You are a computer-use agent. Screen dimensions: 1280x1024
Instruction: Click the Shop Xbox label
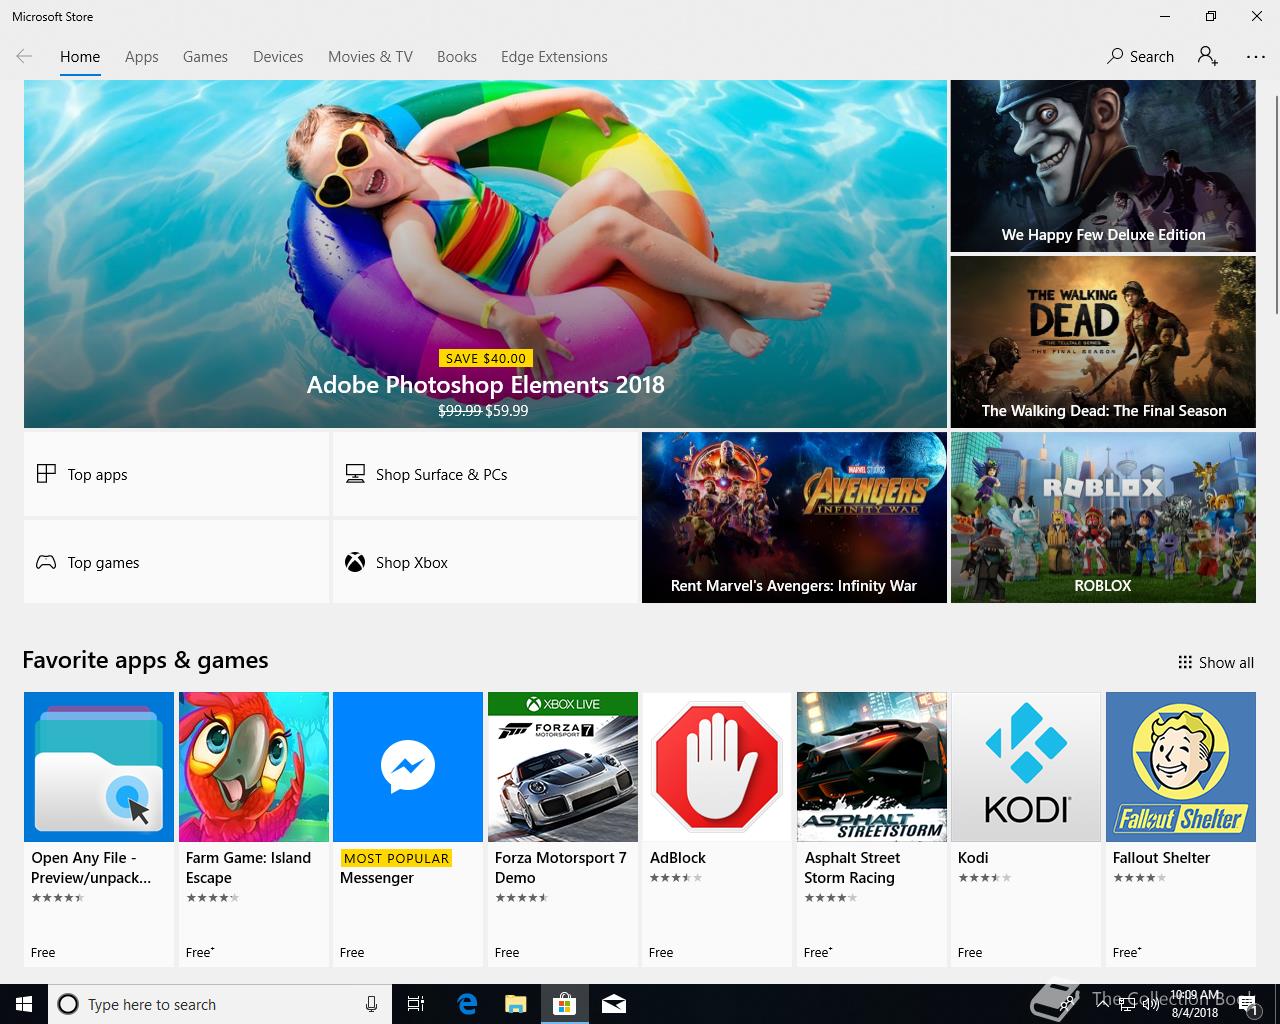(x=412, y=563)
